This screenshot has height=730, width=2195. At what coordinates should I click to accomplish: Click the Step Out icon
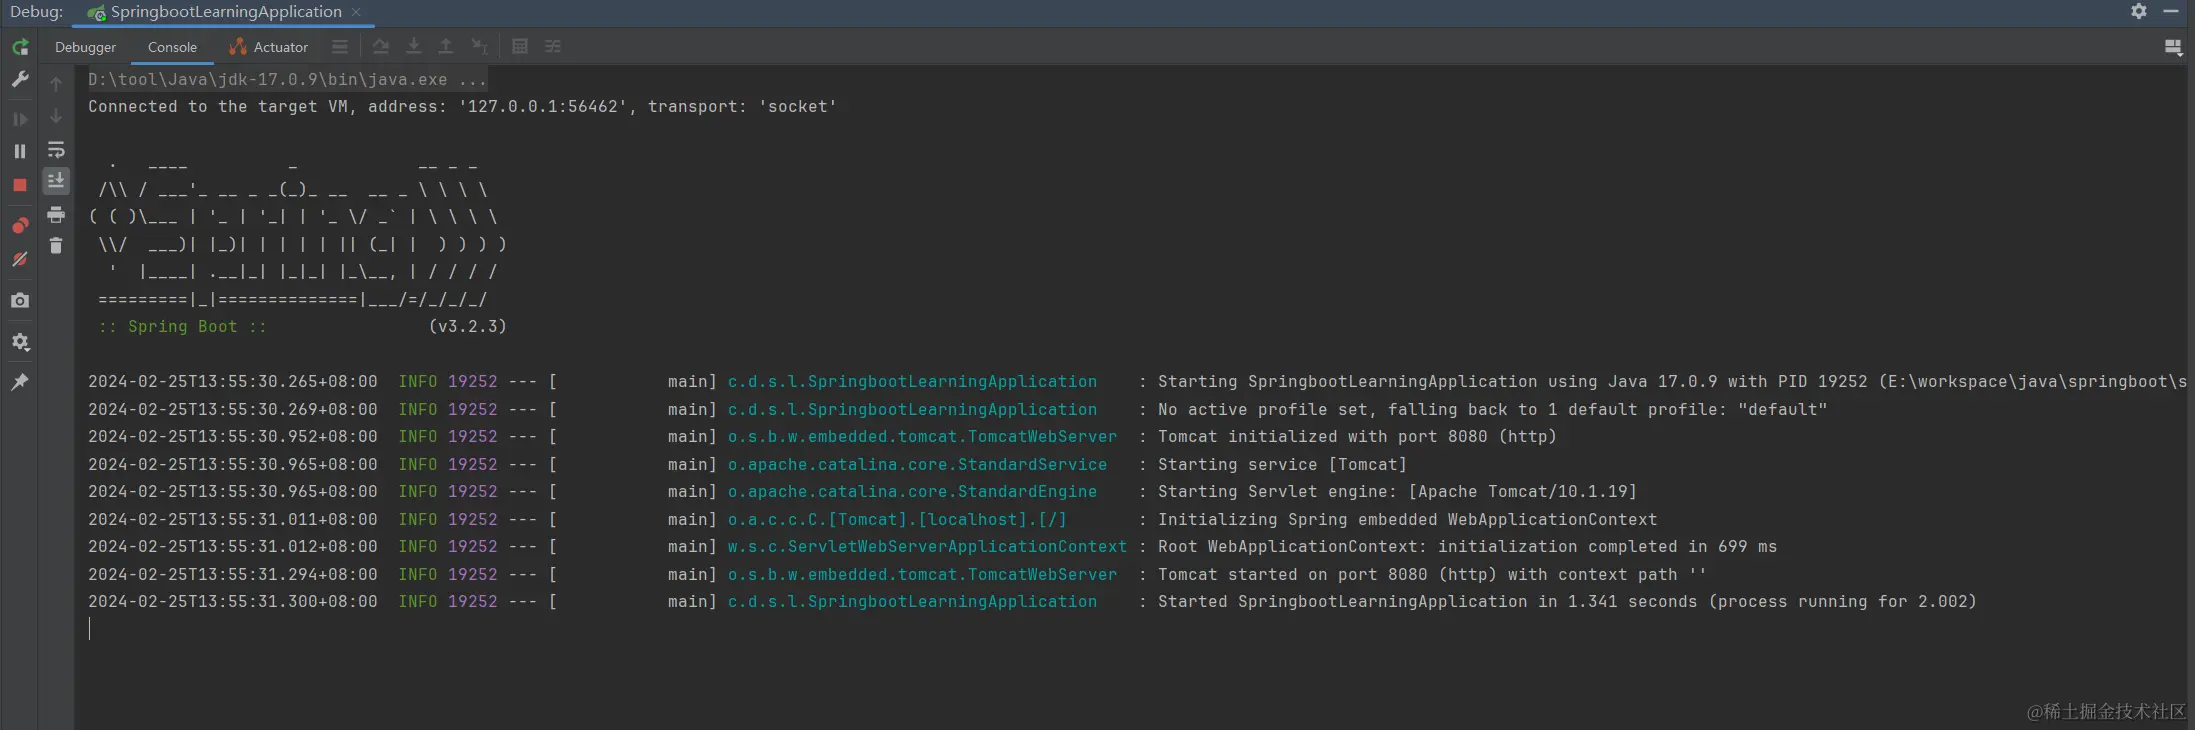tap(446, 47)
